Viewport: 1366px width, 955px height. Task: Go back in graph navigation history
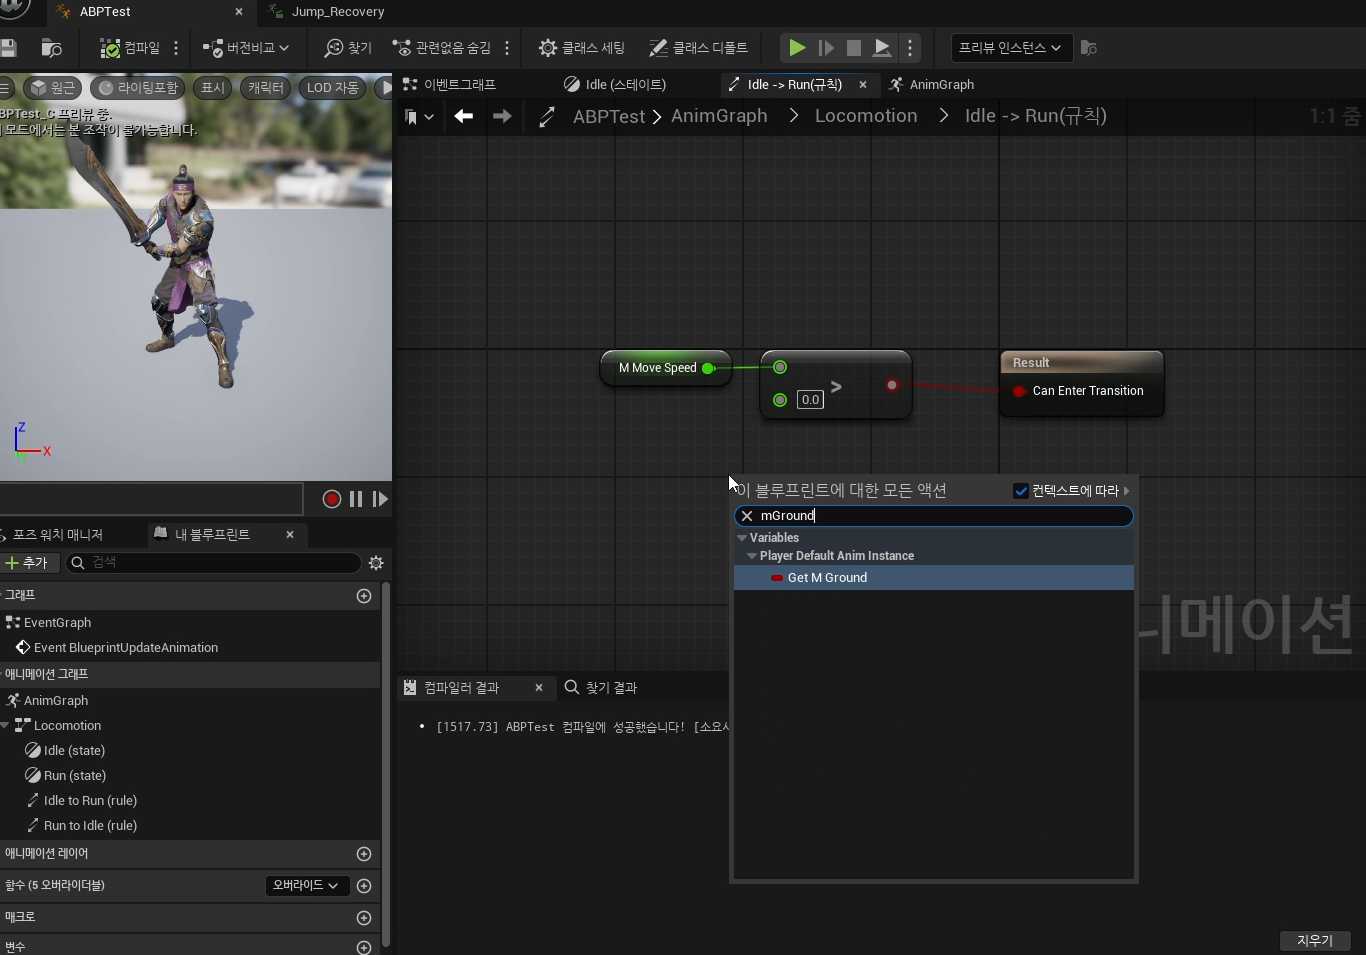coord(463,116)
